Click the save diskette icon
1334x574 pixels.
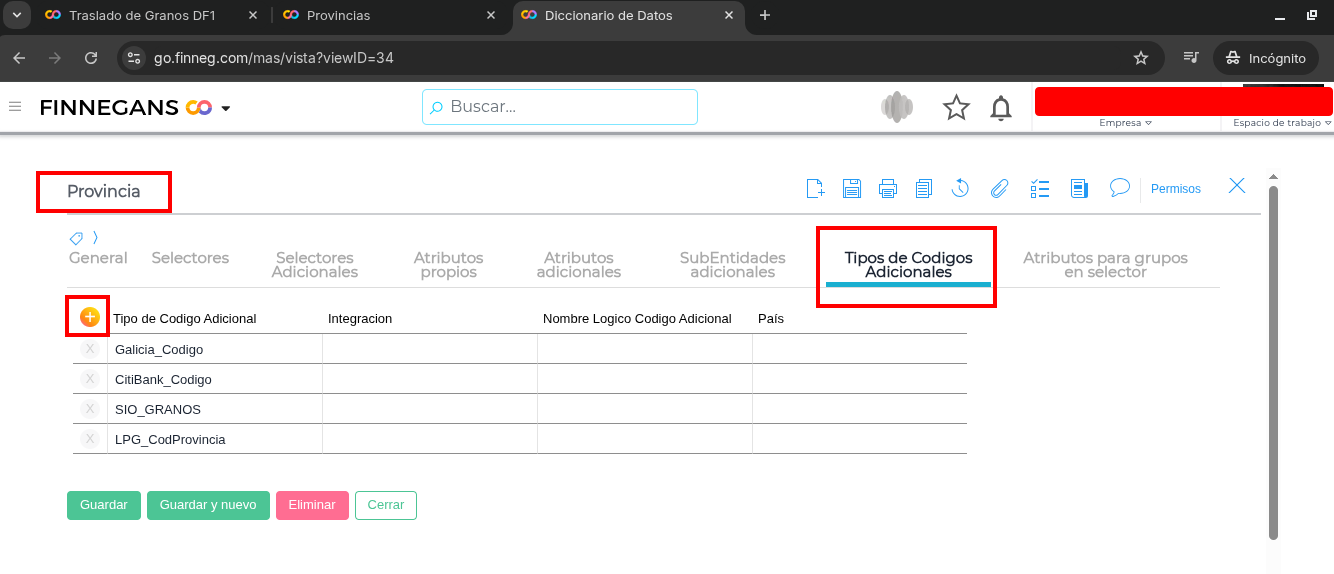click(x=852, y=188)
